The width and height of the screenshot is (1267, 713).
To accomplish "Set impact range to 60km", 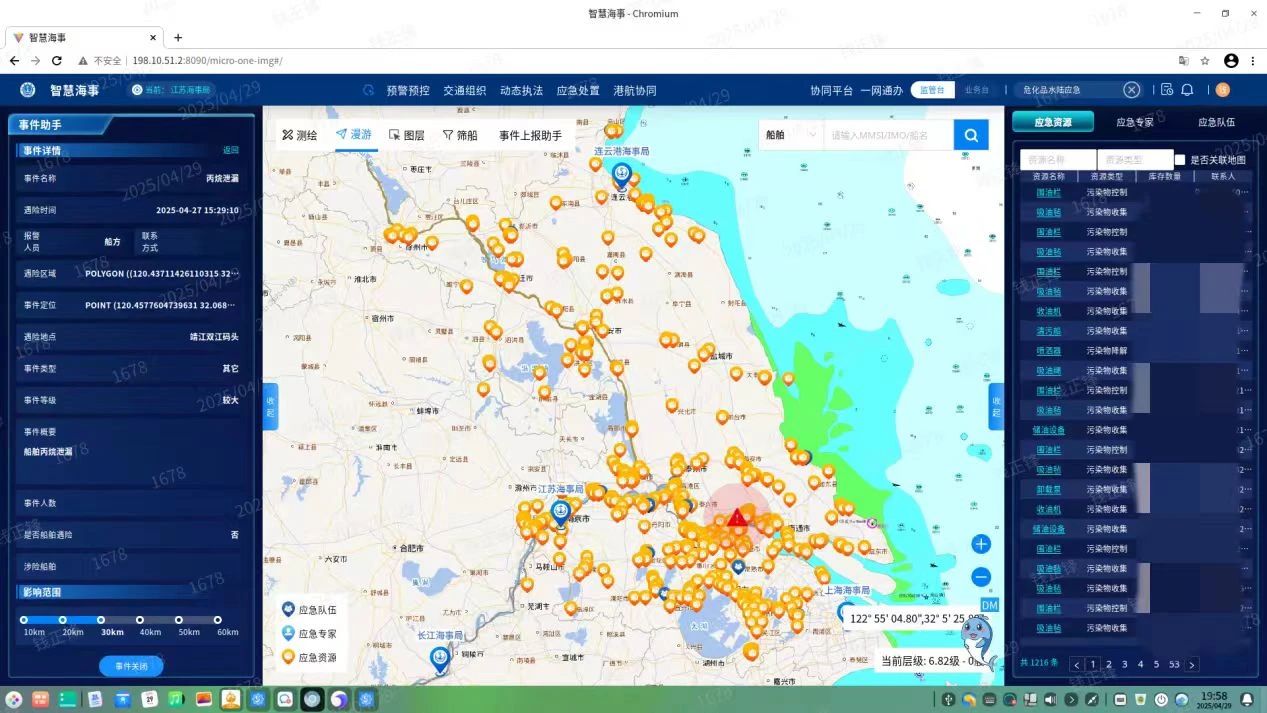I will 217,620.
